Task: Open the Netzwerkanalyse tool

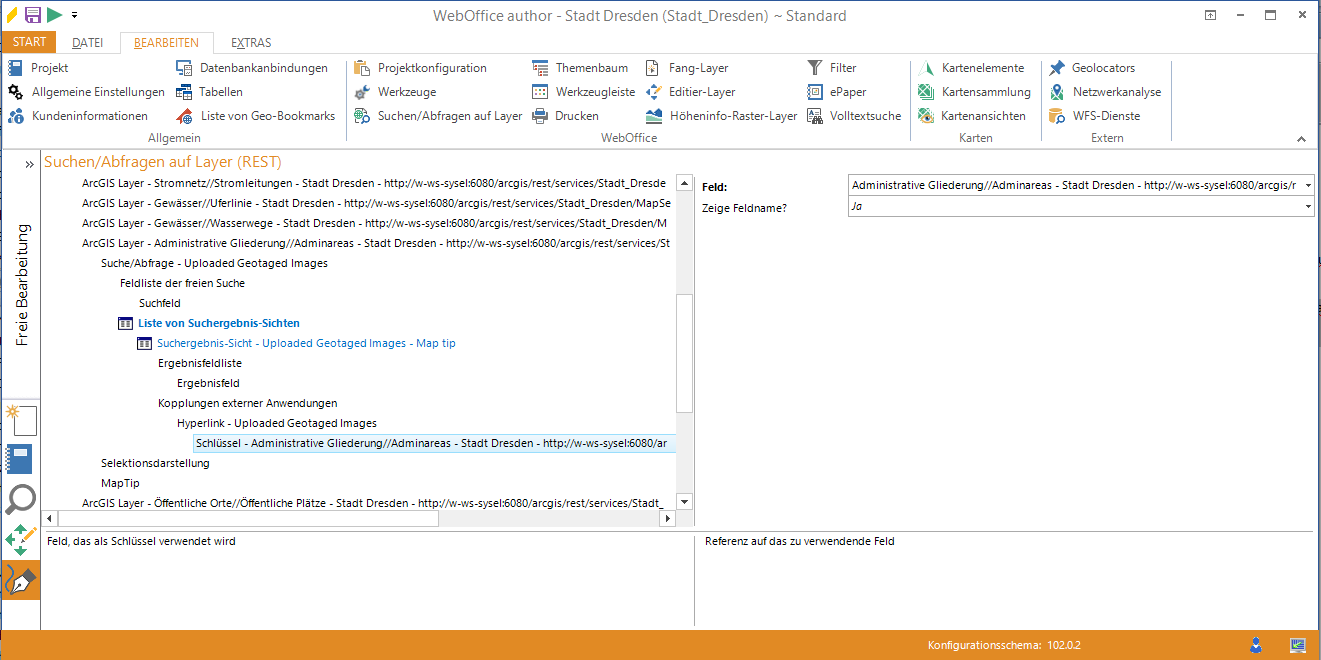Action: pyautogui.click(x=1057, y=92)
